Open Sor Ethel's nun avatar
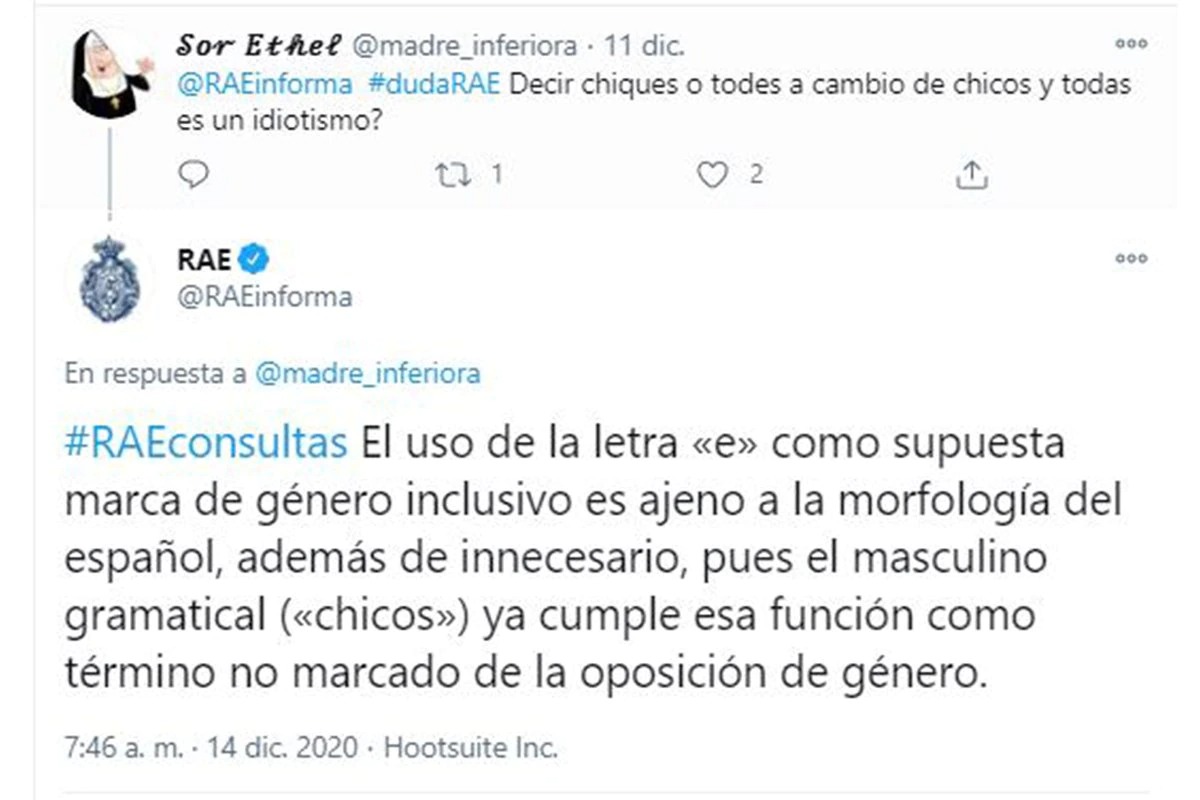 click(x=109, y=74)
